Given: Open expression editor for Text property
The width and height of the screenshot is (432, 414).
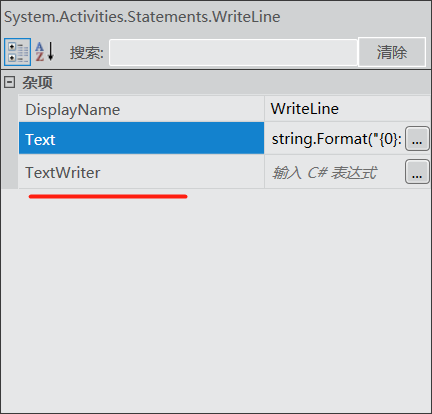Looking at the screenshot, I should point(417,139).
